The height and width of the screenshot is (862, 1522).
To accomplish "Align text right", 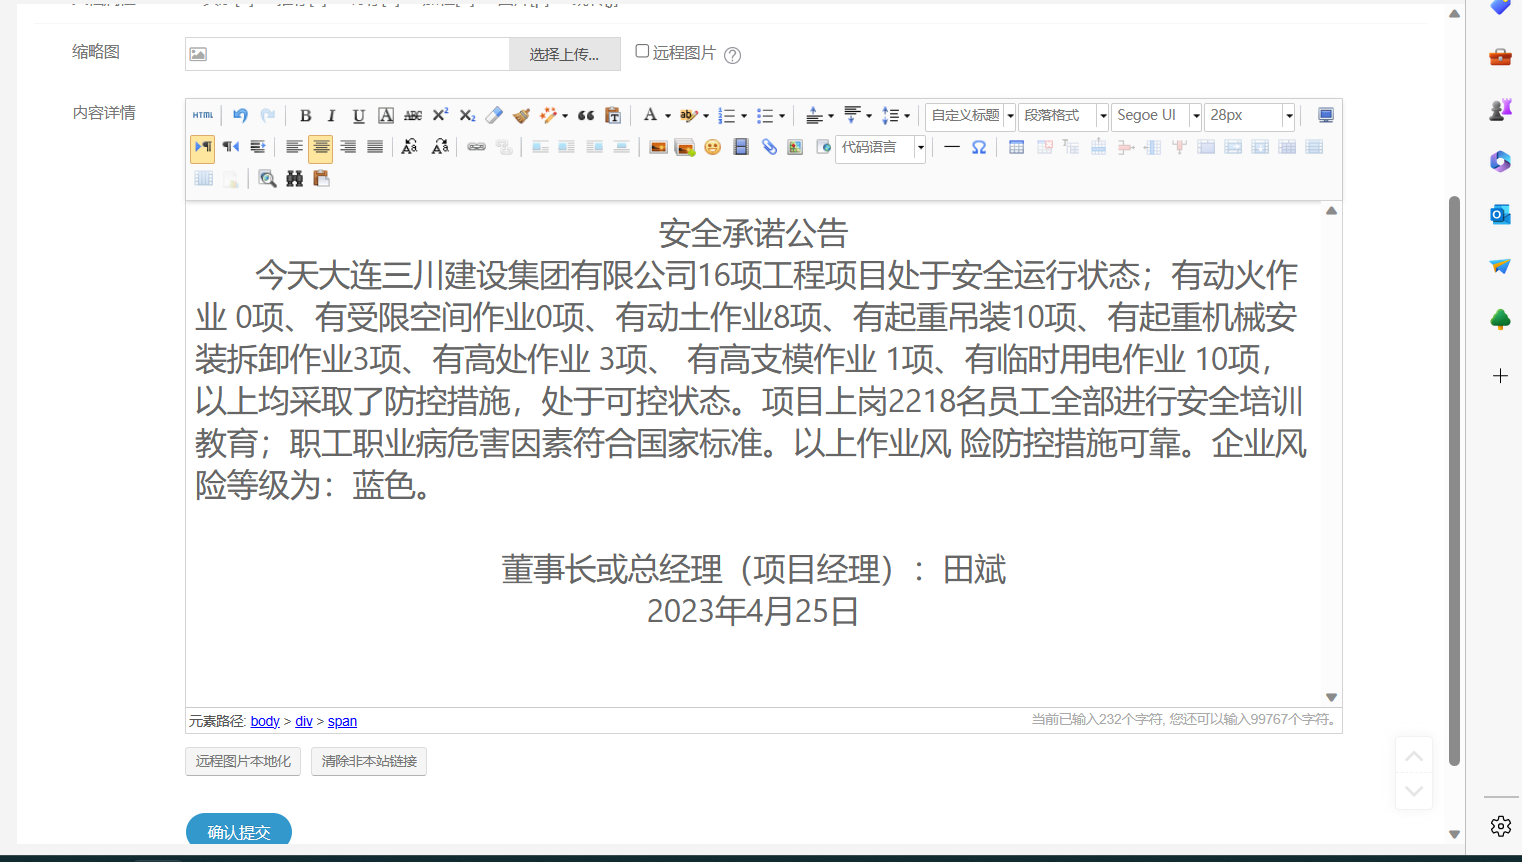I will (348, 148).
